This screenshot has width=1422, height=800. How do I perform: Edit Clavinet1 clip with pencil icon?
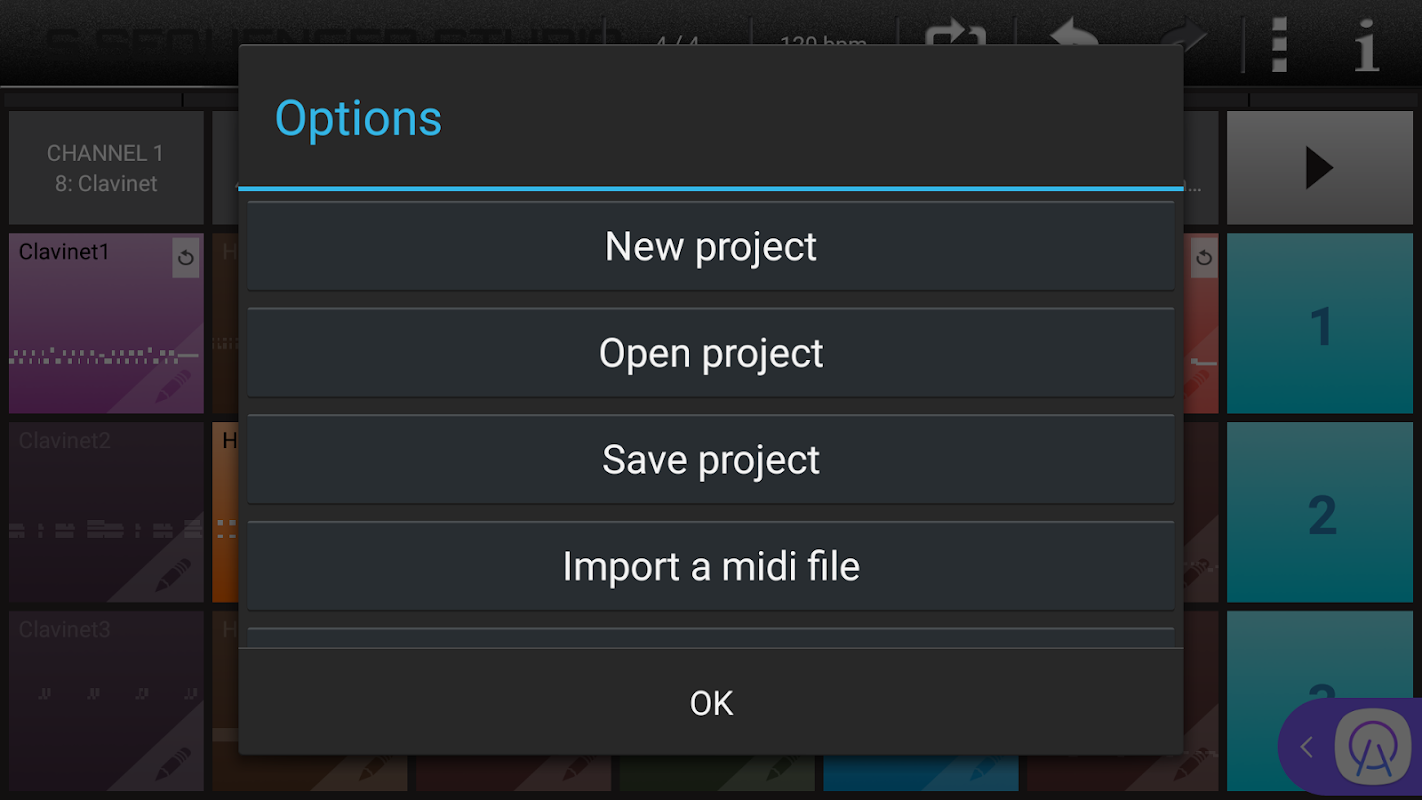(173, 386)
